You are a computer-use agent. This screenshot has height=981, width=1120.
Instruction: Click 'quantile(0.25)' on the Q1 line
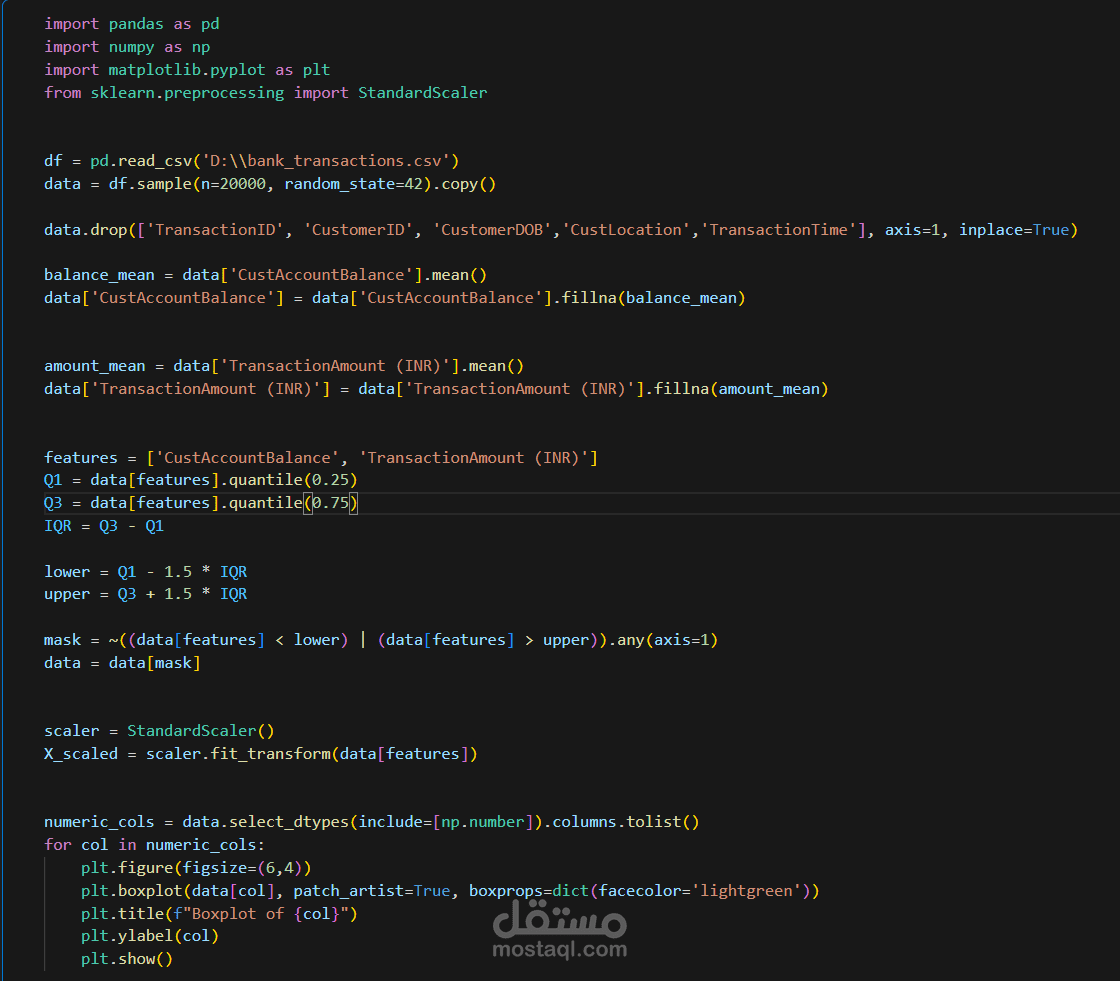293,480
